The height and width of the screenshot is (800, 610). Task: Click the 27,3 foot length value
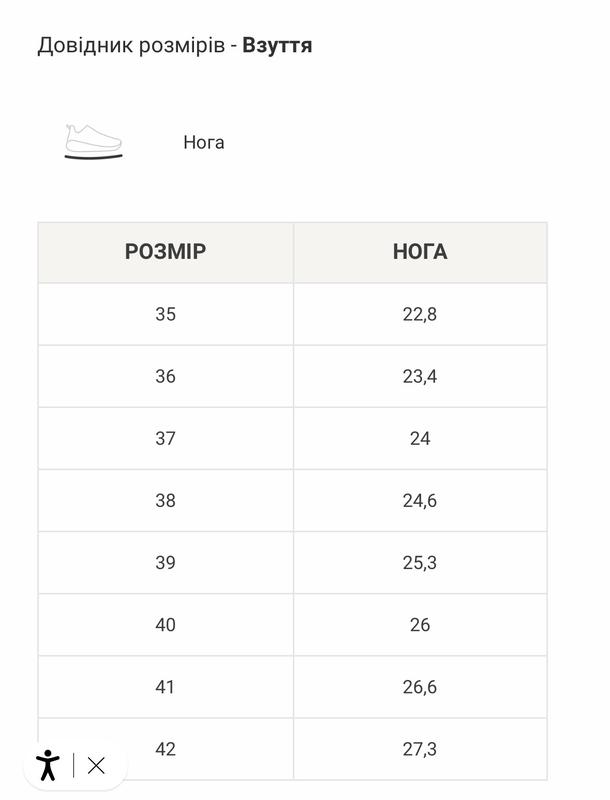tap(420, 749)
